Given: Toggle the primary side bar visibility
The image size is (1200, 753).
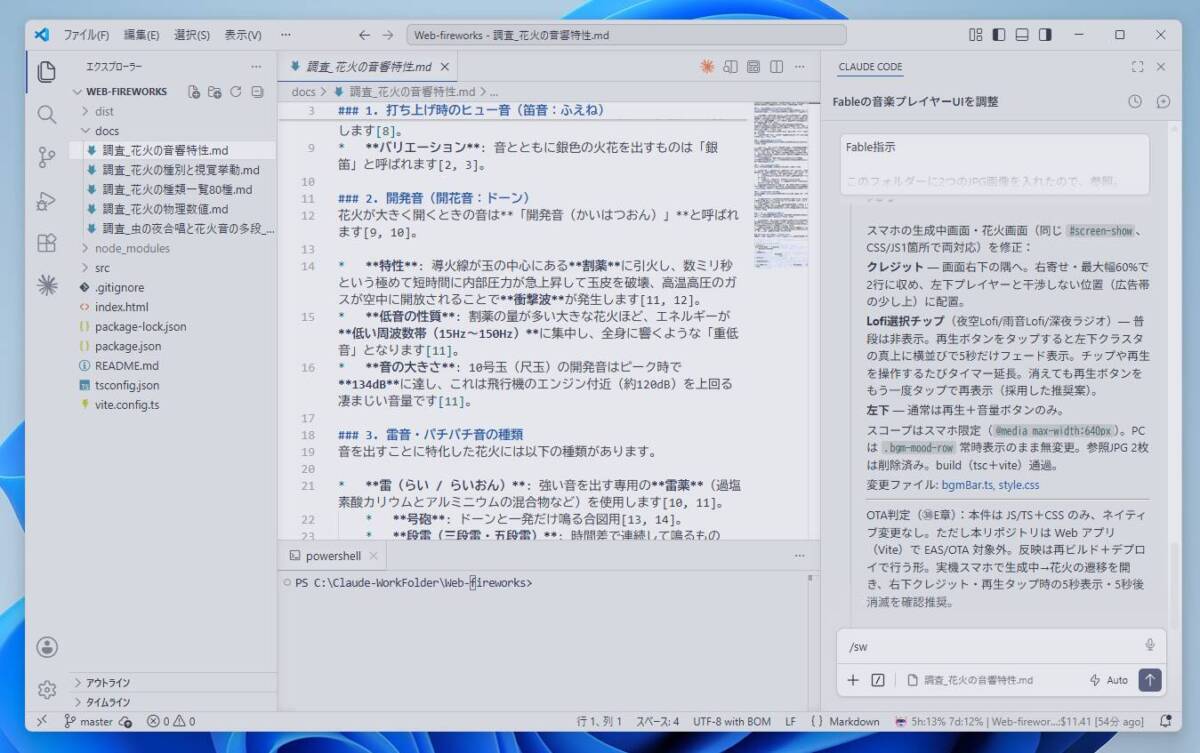Looking at the screenshot, I should click(x=999, y=34).
